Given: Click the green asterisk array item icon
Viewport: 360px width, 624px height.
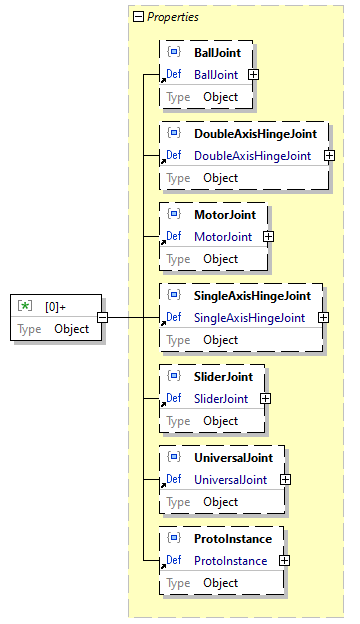Looking at the screenshot, I should pos(25,306).
